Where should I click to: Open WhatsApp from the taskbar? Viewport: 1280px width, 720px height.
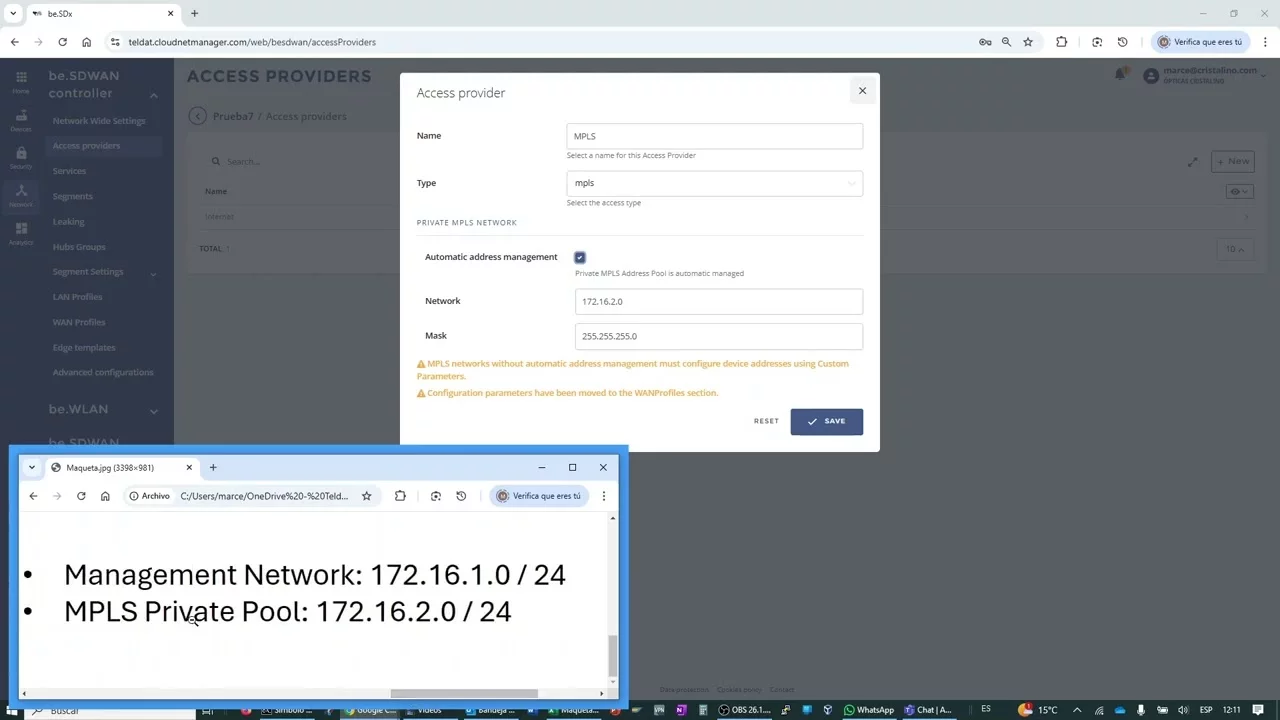click(868, 710)
